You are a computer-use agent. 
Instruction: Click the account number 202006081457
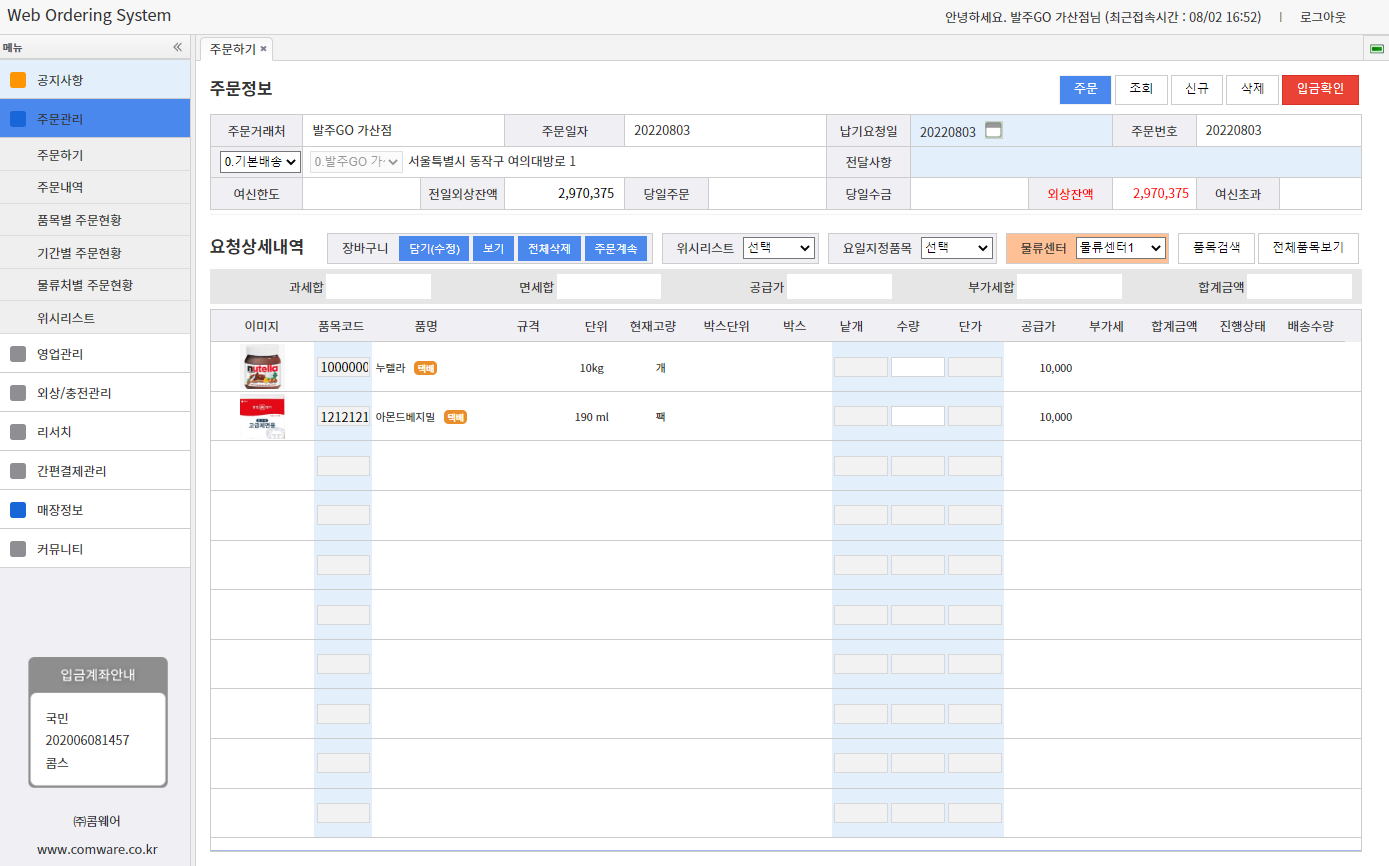[88, 740]
